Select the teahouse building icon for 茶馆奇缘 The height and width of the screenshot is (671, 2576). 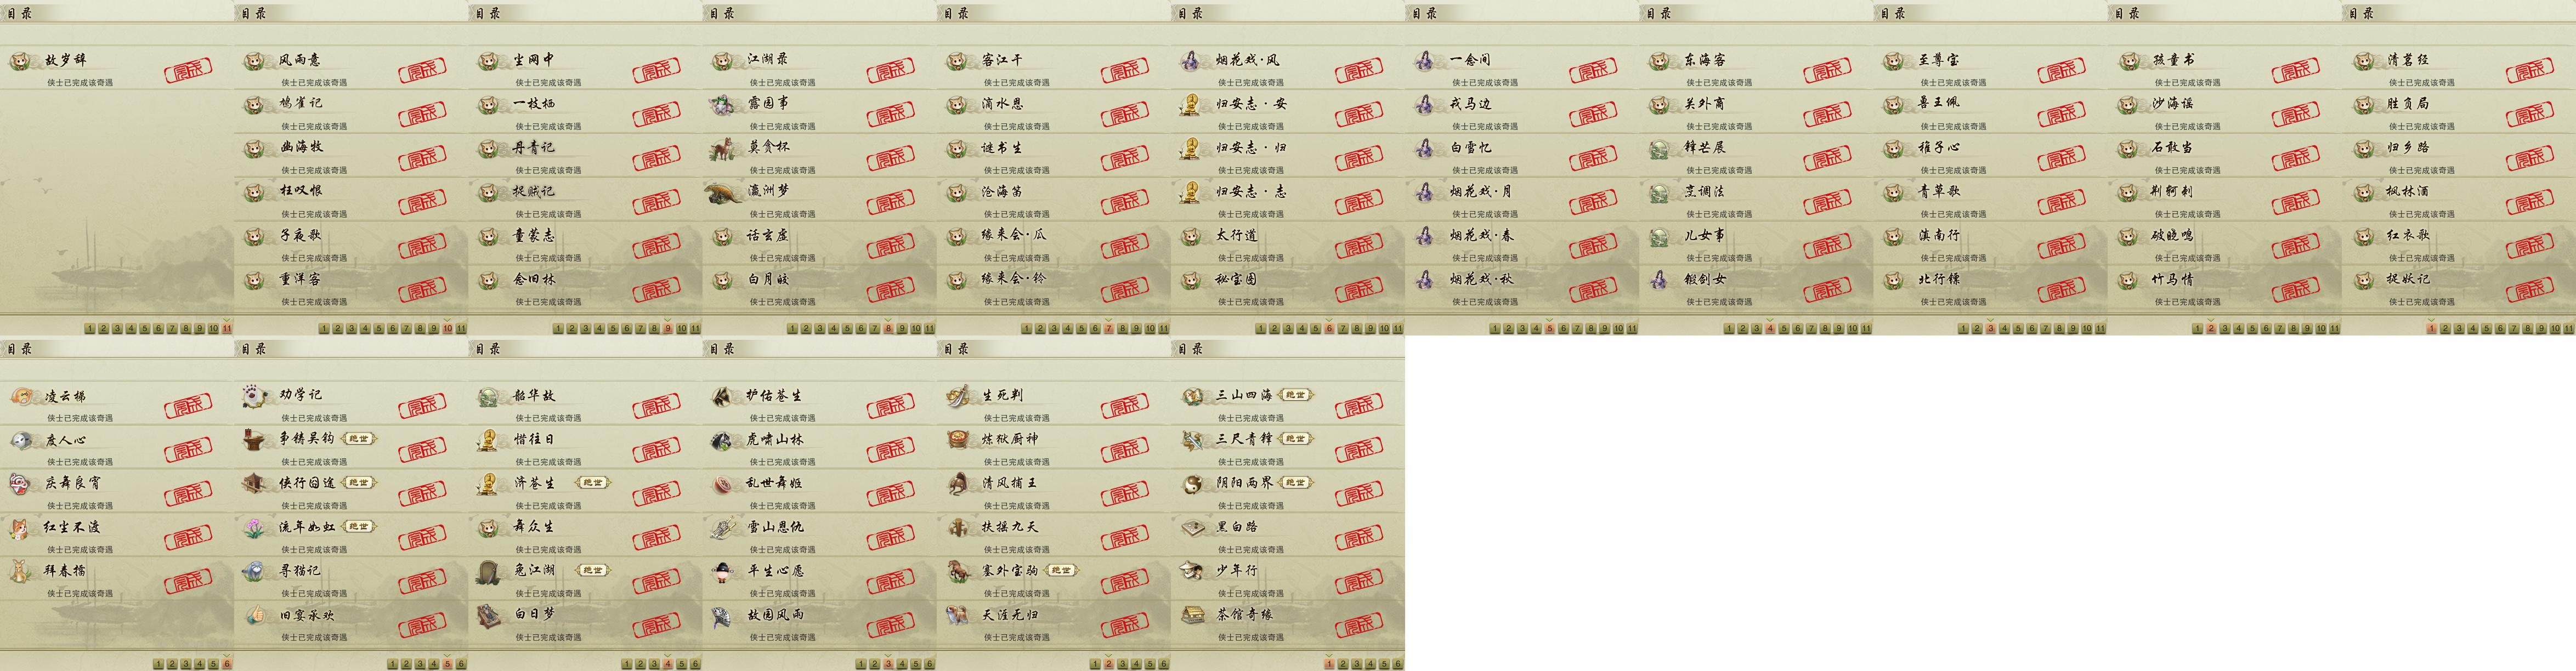1192,615
